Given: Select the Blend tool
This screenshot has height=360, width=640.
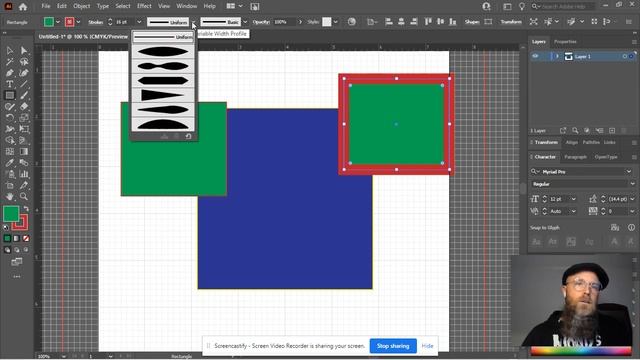Looking at the screenshot, I should tap(24, 163).
